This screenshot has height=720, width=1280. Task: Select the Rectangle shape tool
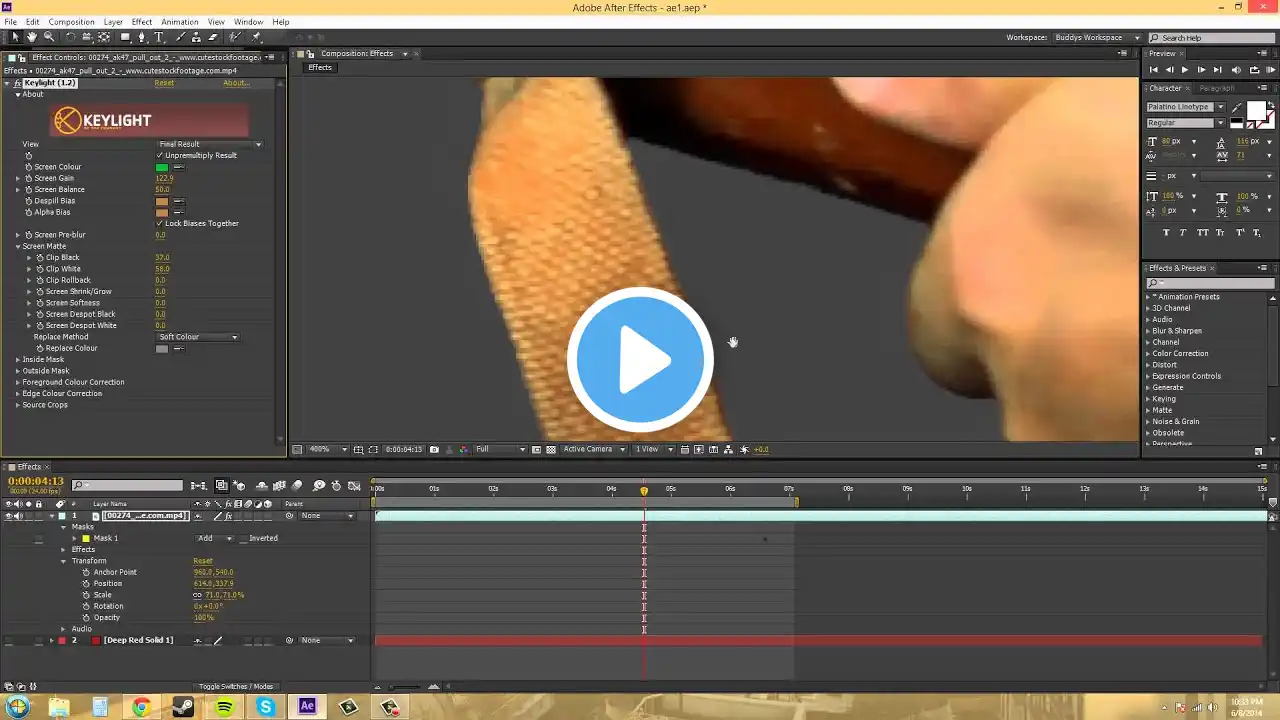[125, 37]
